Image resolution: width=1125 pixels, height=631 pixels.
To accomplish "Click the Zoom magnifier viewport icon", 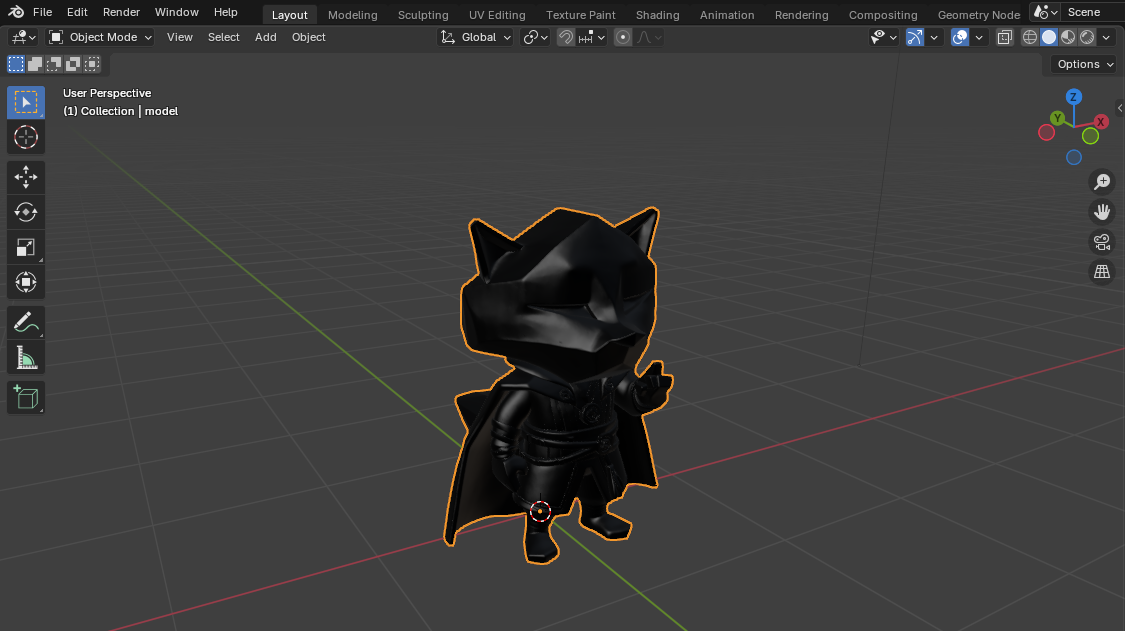I will [x=1102, y=182].
